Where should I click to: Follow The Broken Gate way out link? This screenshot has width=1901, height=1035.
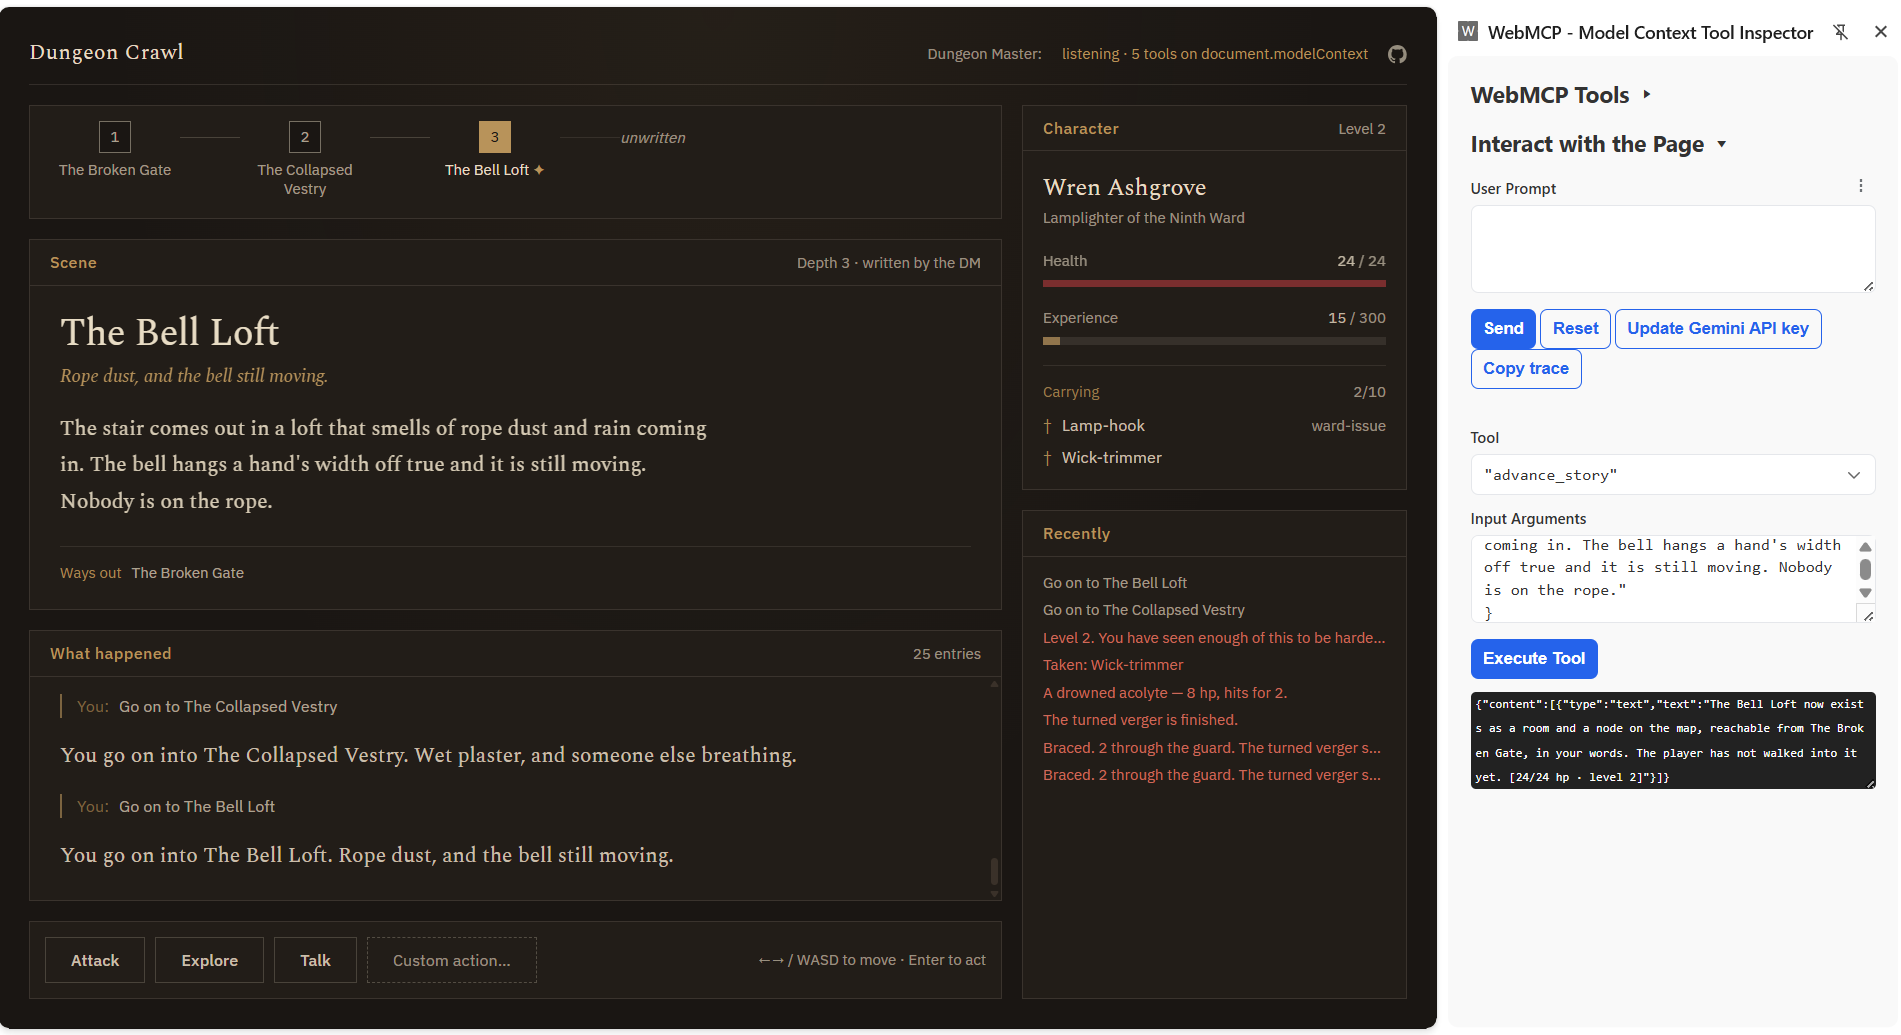(188, 573)
